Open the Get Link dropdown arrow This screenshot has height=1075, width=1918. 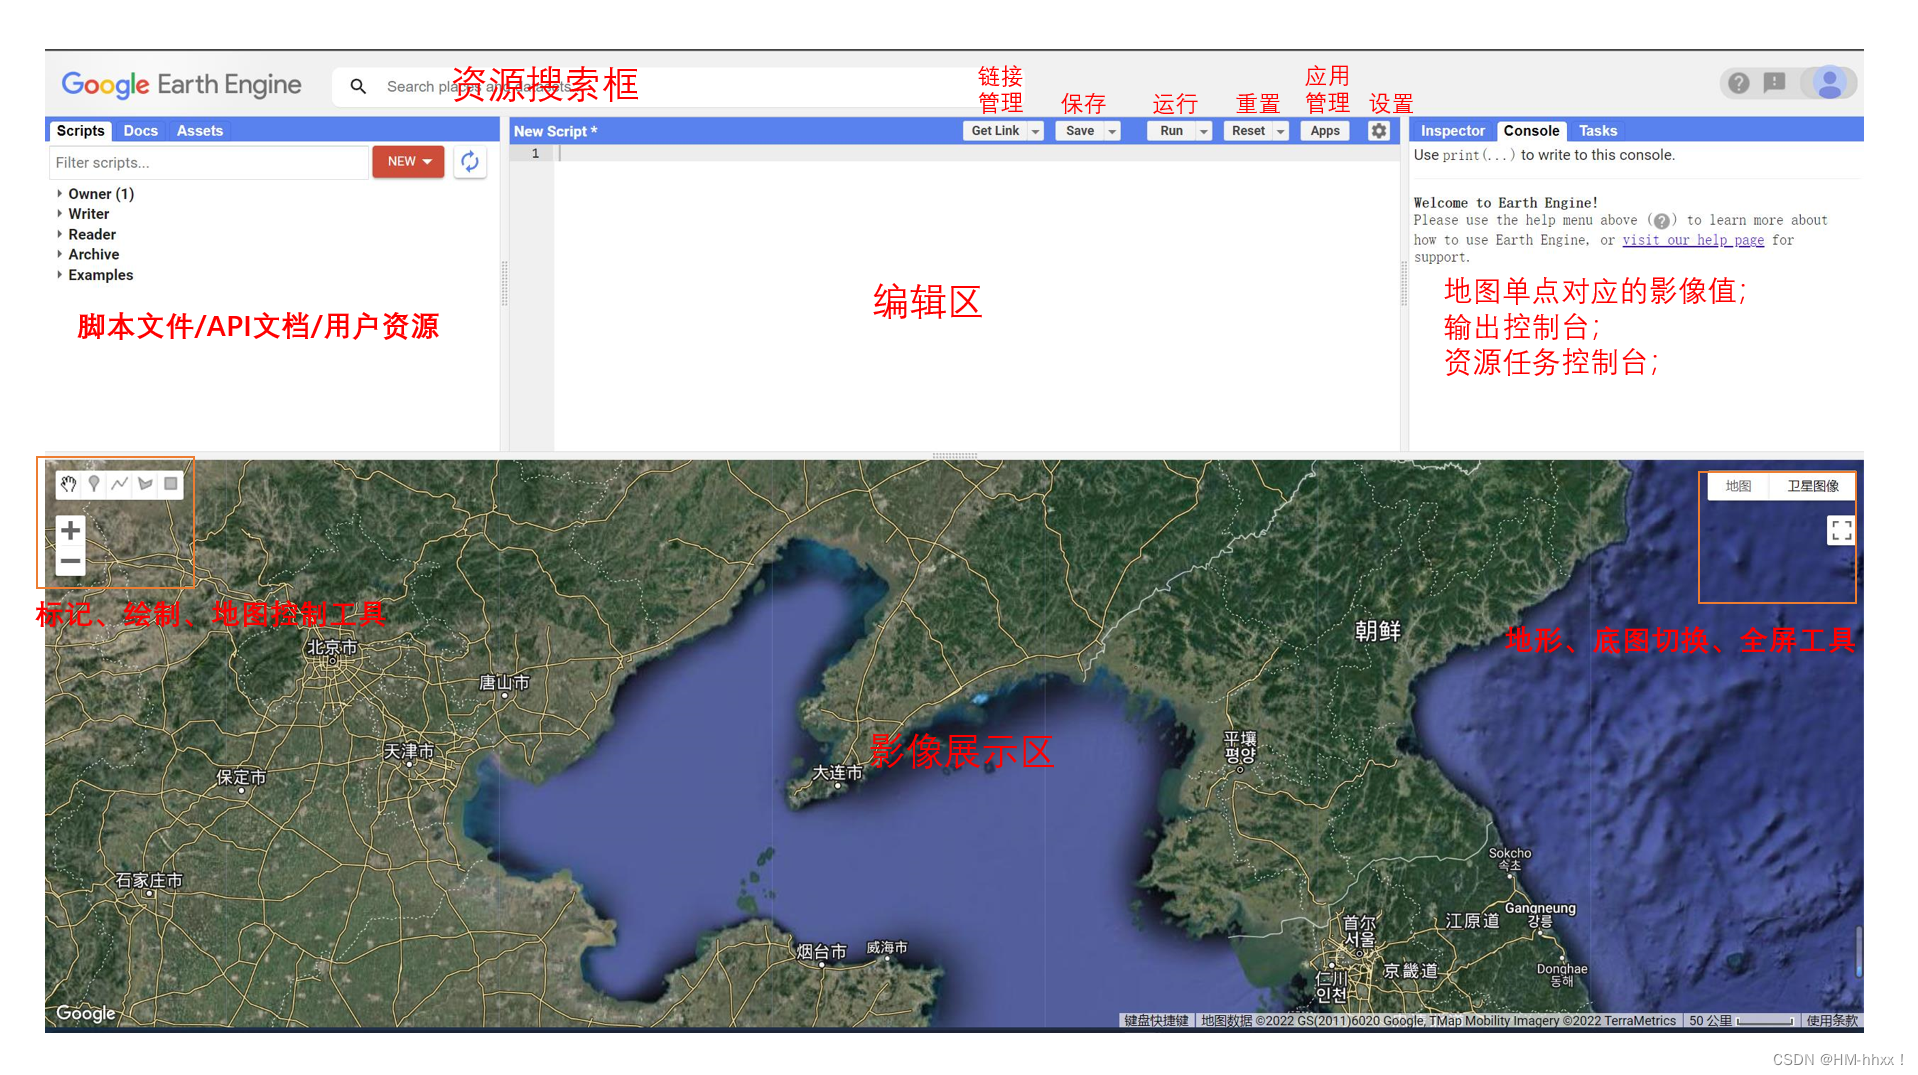(1036, 131)
